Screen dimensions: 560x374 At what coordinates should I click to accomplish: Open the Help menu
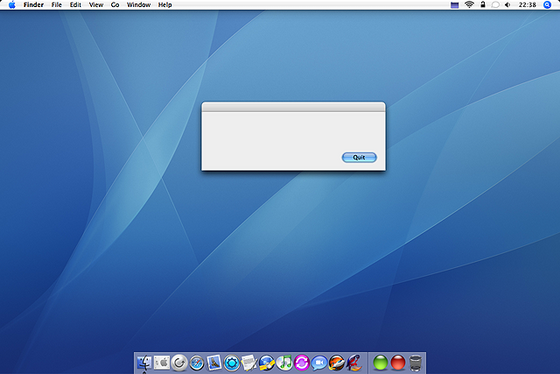(165, 5)
